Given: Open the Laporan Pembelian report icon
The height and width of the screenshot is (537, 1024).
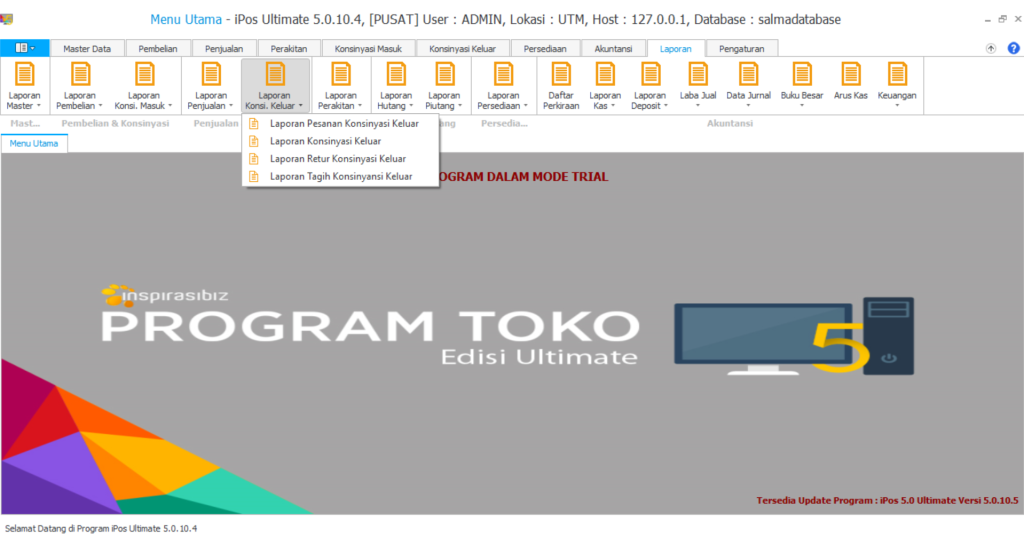Looking at the screenshot, I should click(80, 75).
